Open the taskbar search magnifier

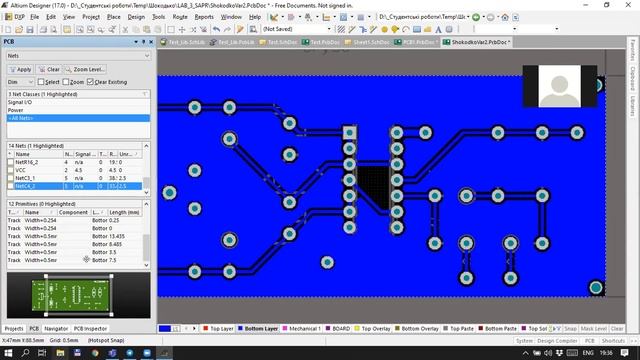tap(25, 353)
